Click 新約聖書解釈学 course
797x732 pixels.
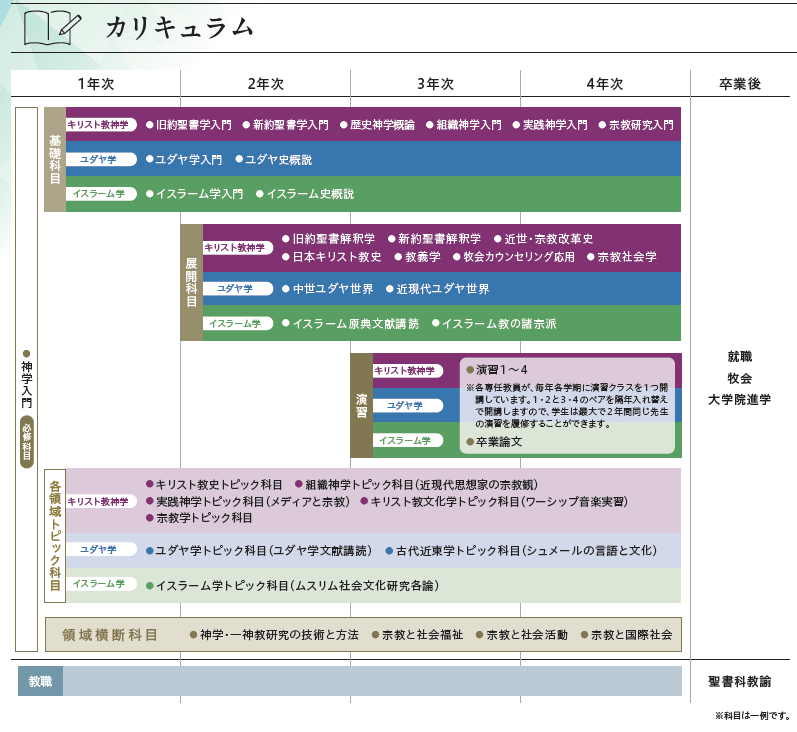pyautogui.click(x=435, y=239)
